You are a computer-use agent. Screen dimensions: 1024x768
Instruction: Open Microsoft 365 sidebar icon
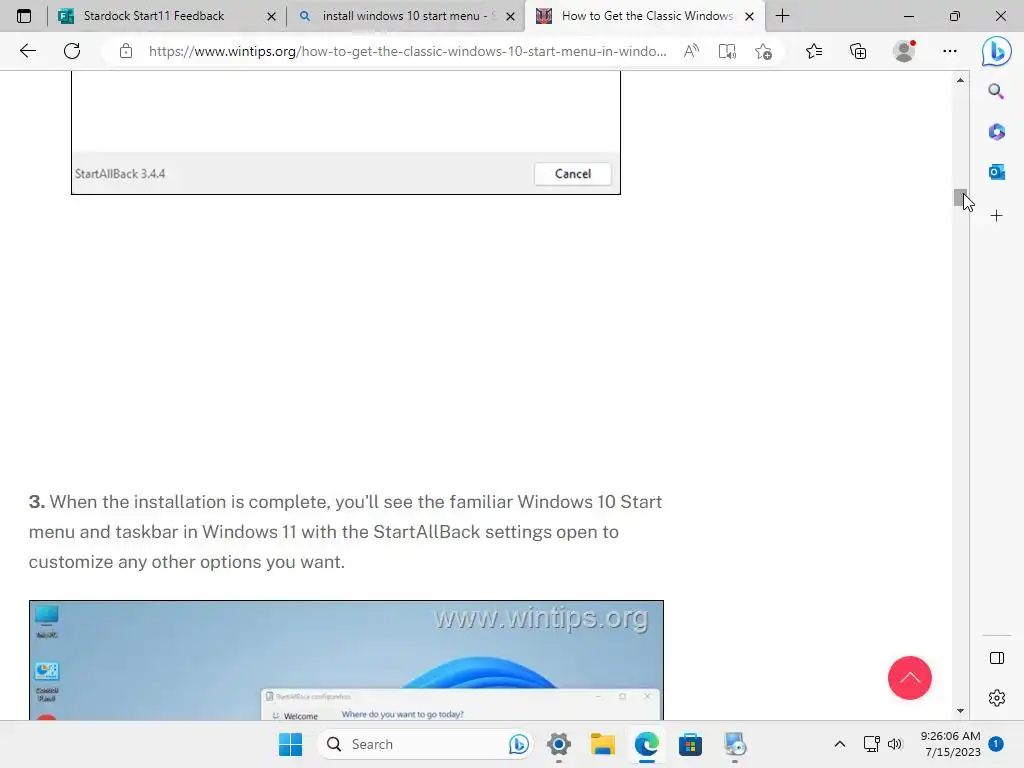(997, 132)
